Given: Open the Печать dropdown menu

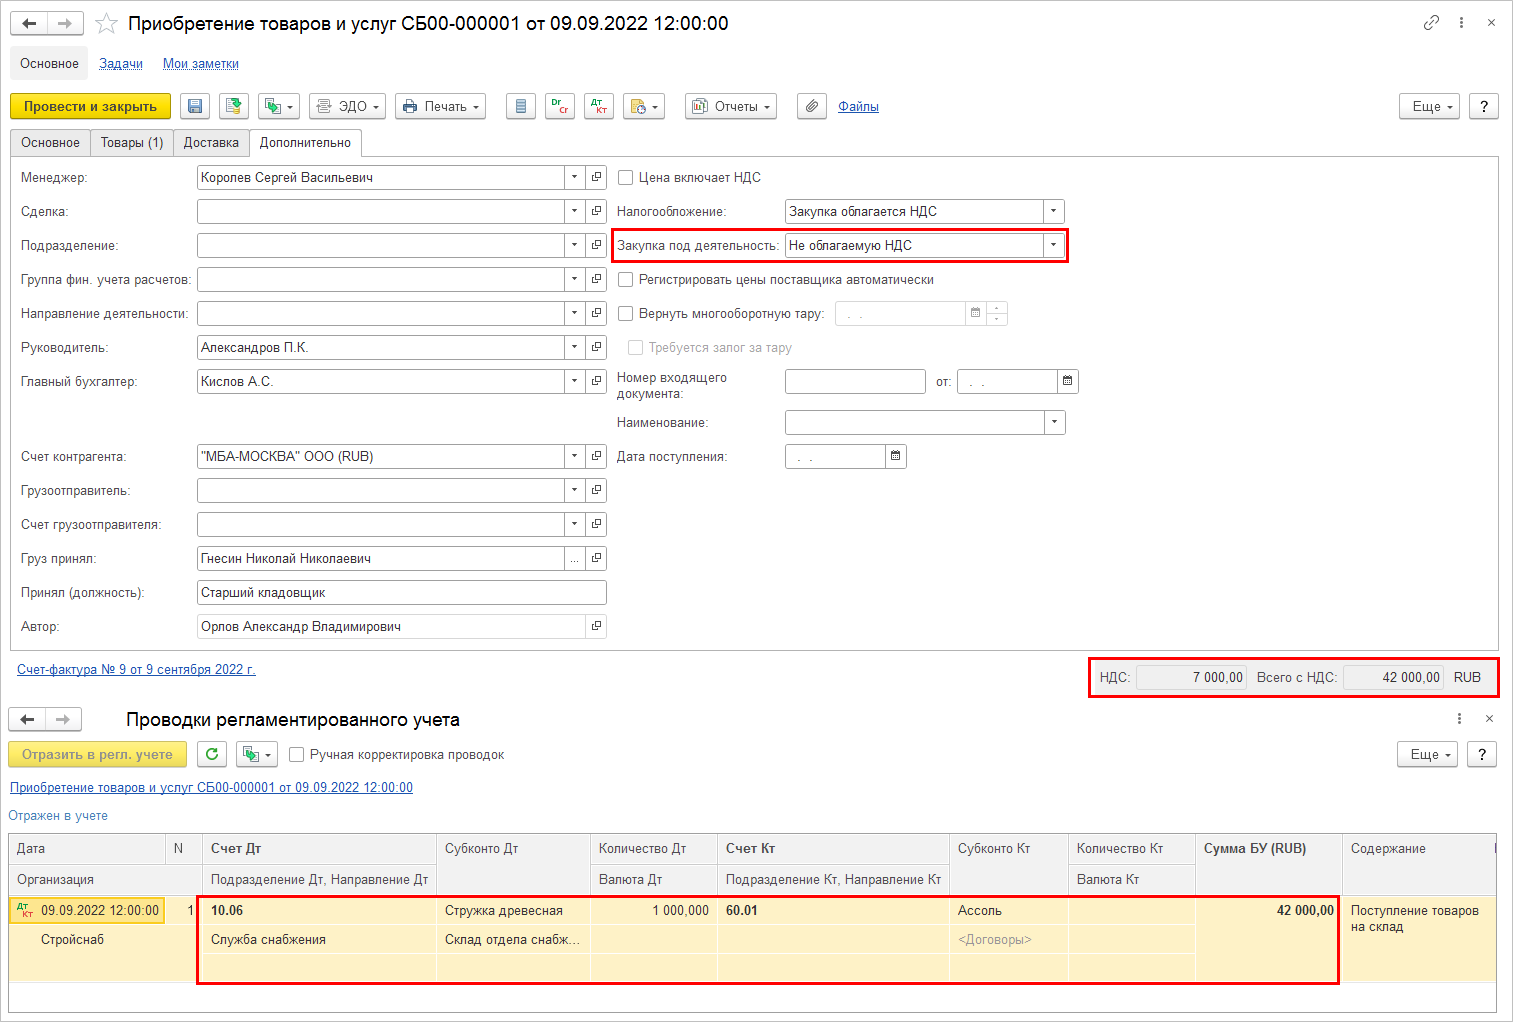Looking at the screenshot, I should coord(440,107).
